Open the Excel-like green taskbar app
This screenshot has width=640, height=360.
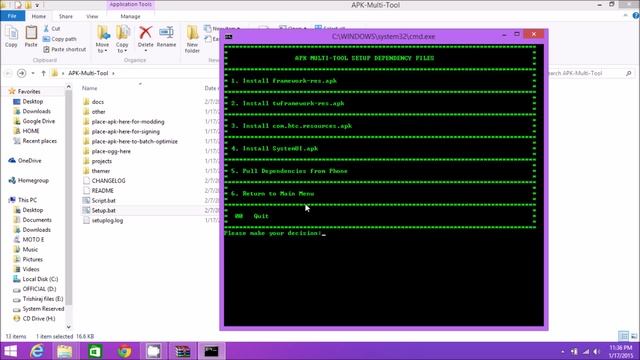[x=95, y=351]
